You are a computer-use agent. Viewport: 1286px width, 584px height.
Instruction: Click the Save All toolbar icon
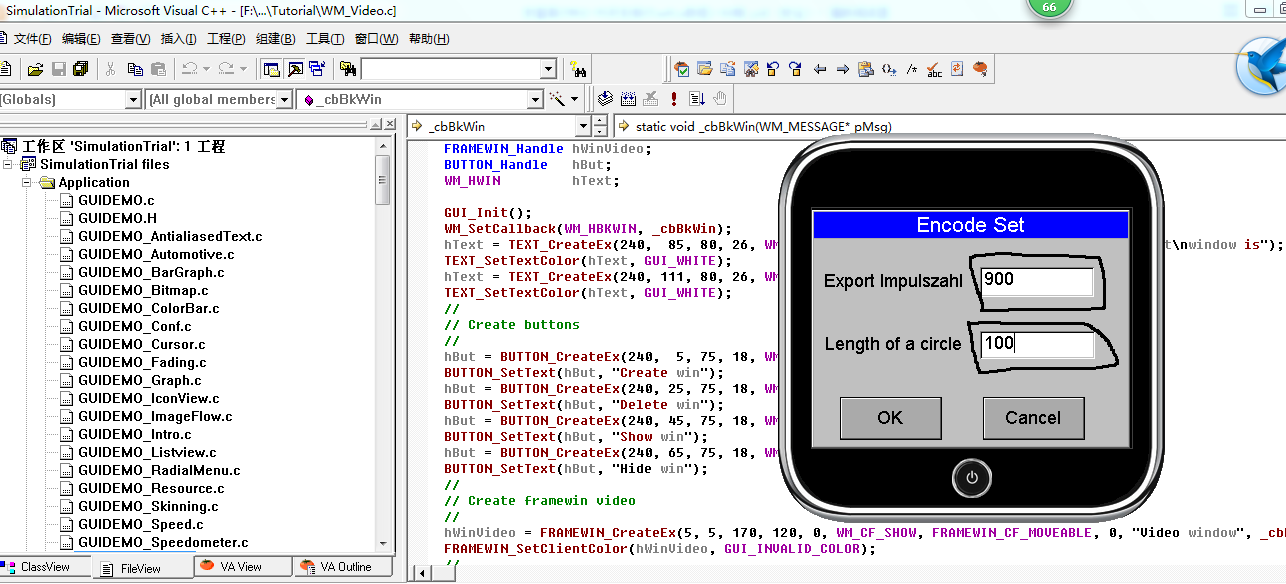click(80, 69)
